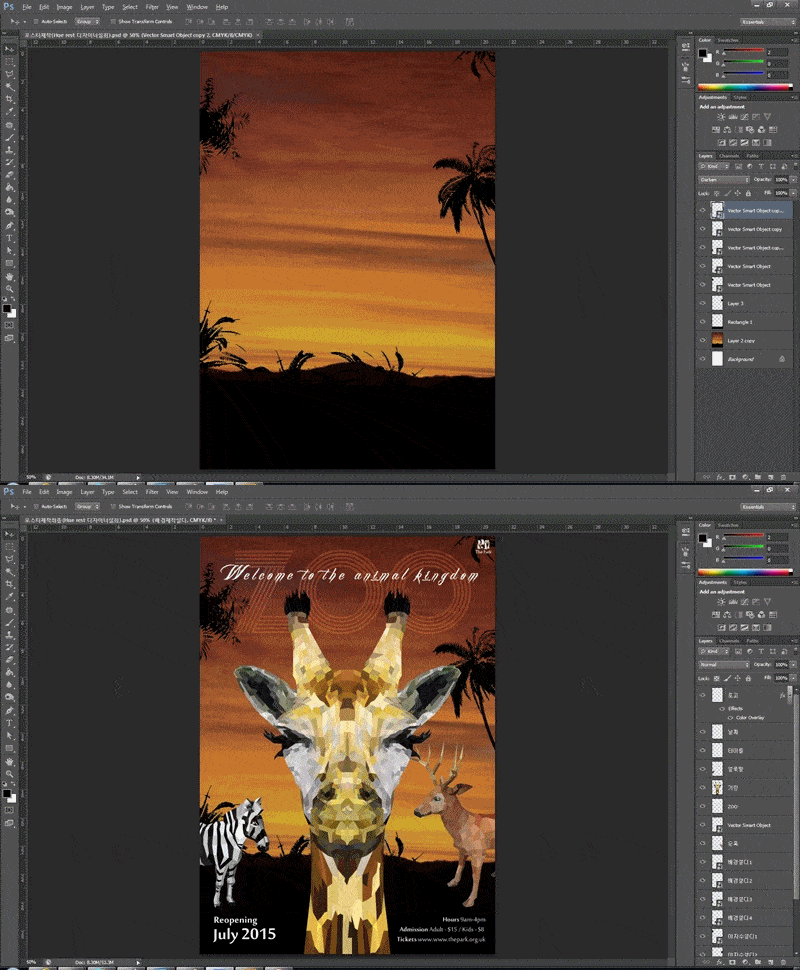Select the Type tool in sunset-only window
The image size is (800, 970).
pyautogui.click(x=9, y=238)
